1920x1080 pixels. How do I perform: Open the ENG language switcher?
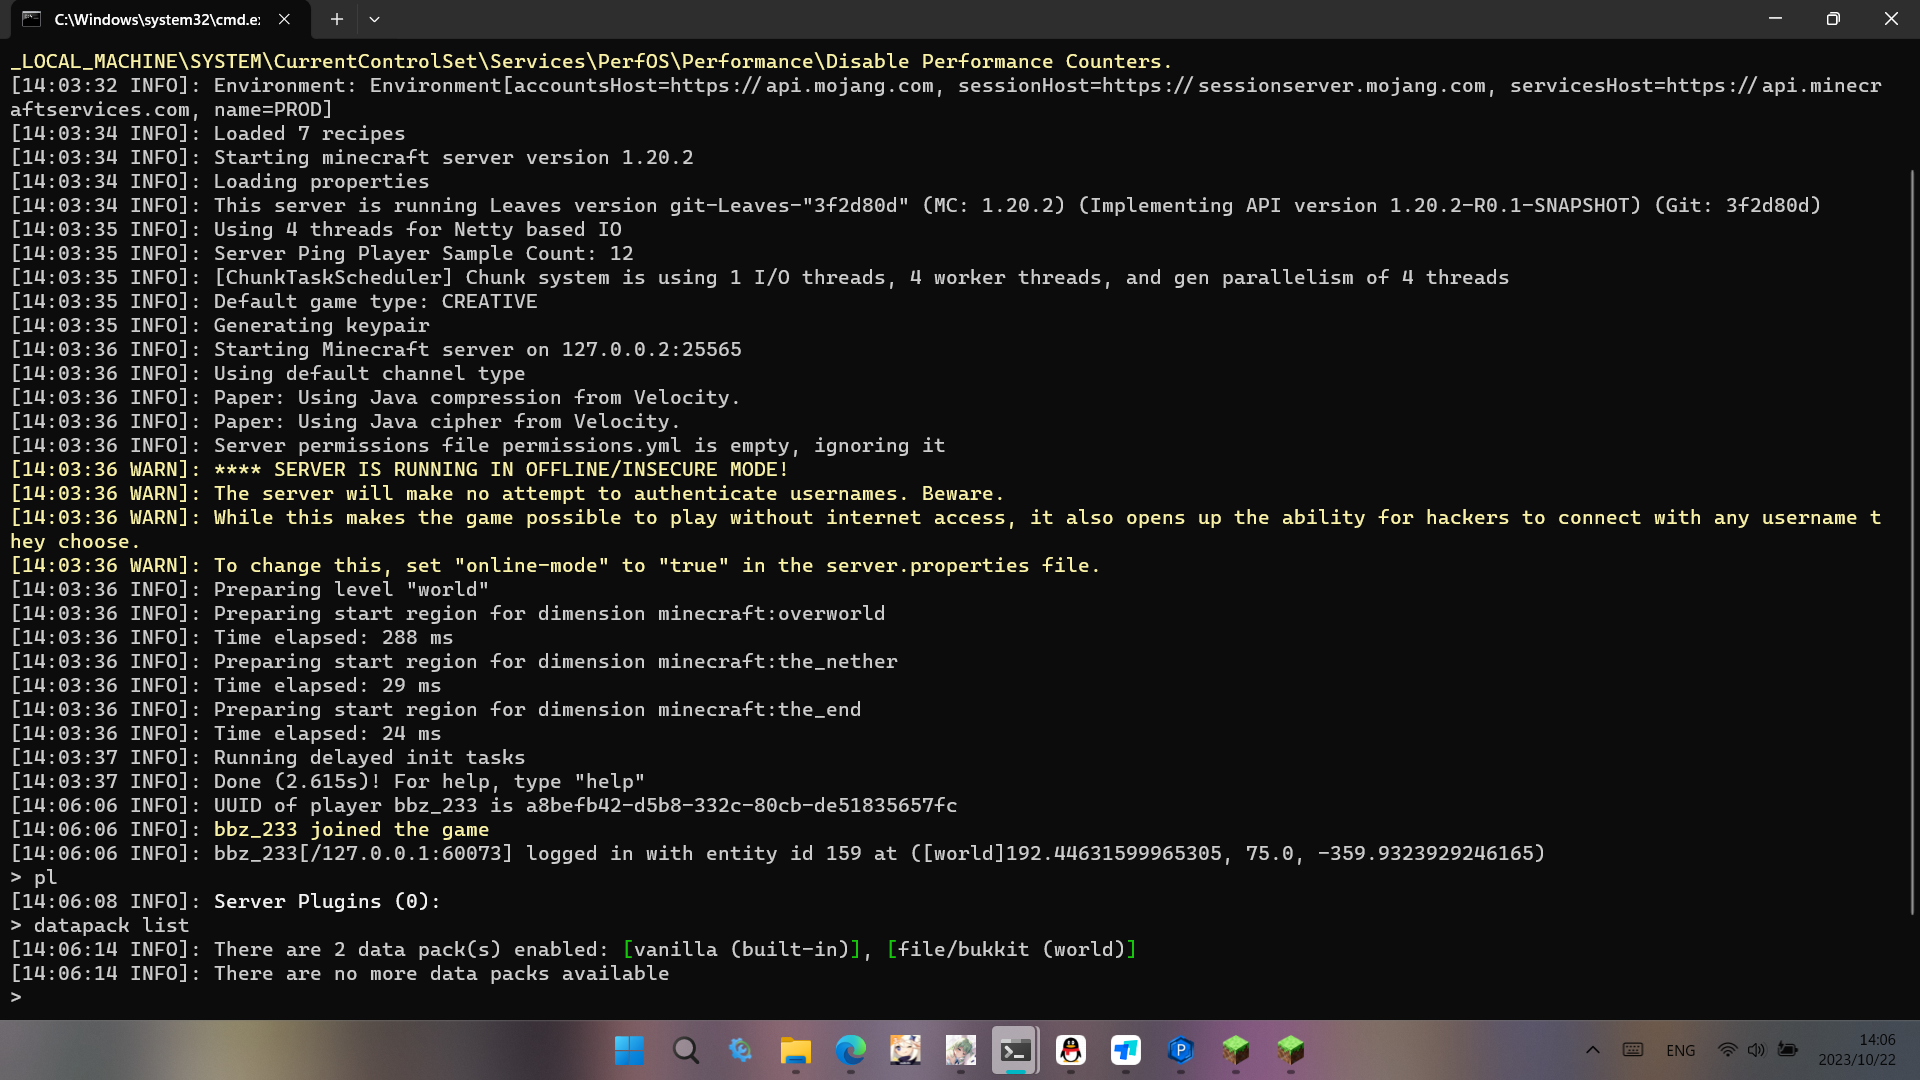point(1680,1050)
